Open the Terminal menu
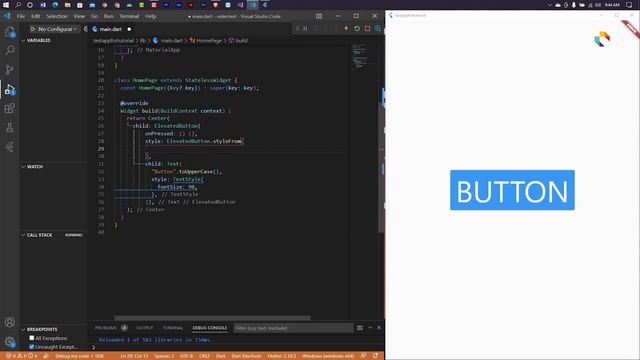Image resolution: width=640 pixels, height=360 pixels. 129,16
